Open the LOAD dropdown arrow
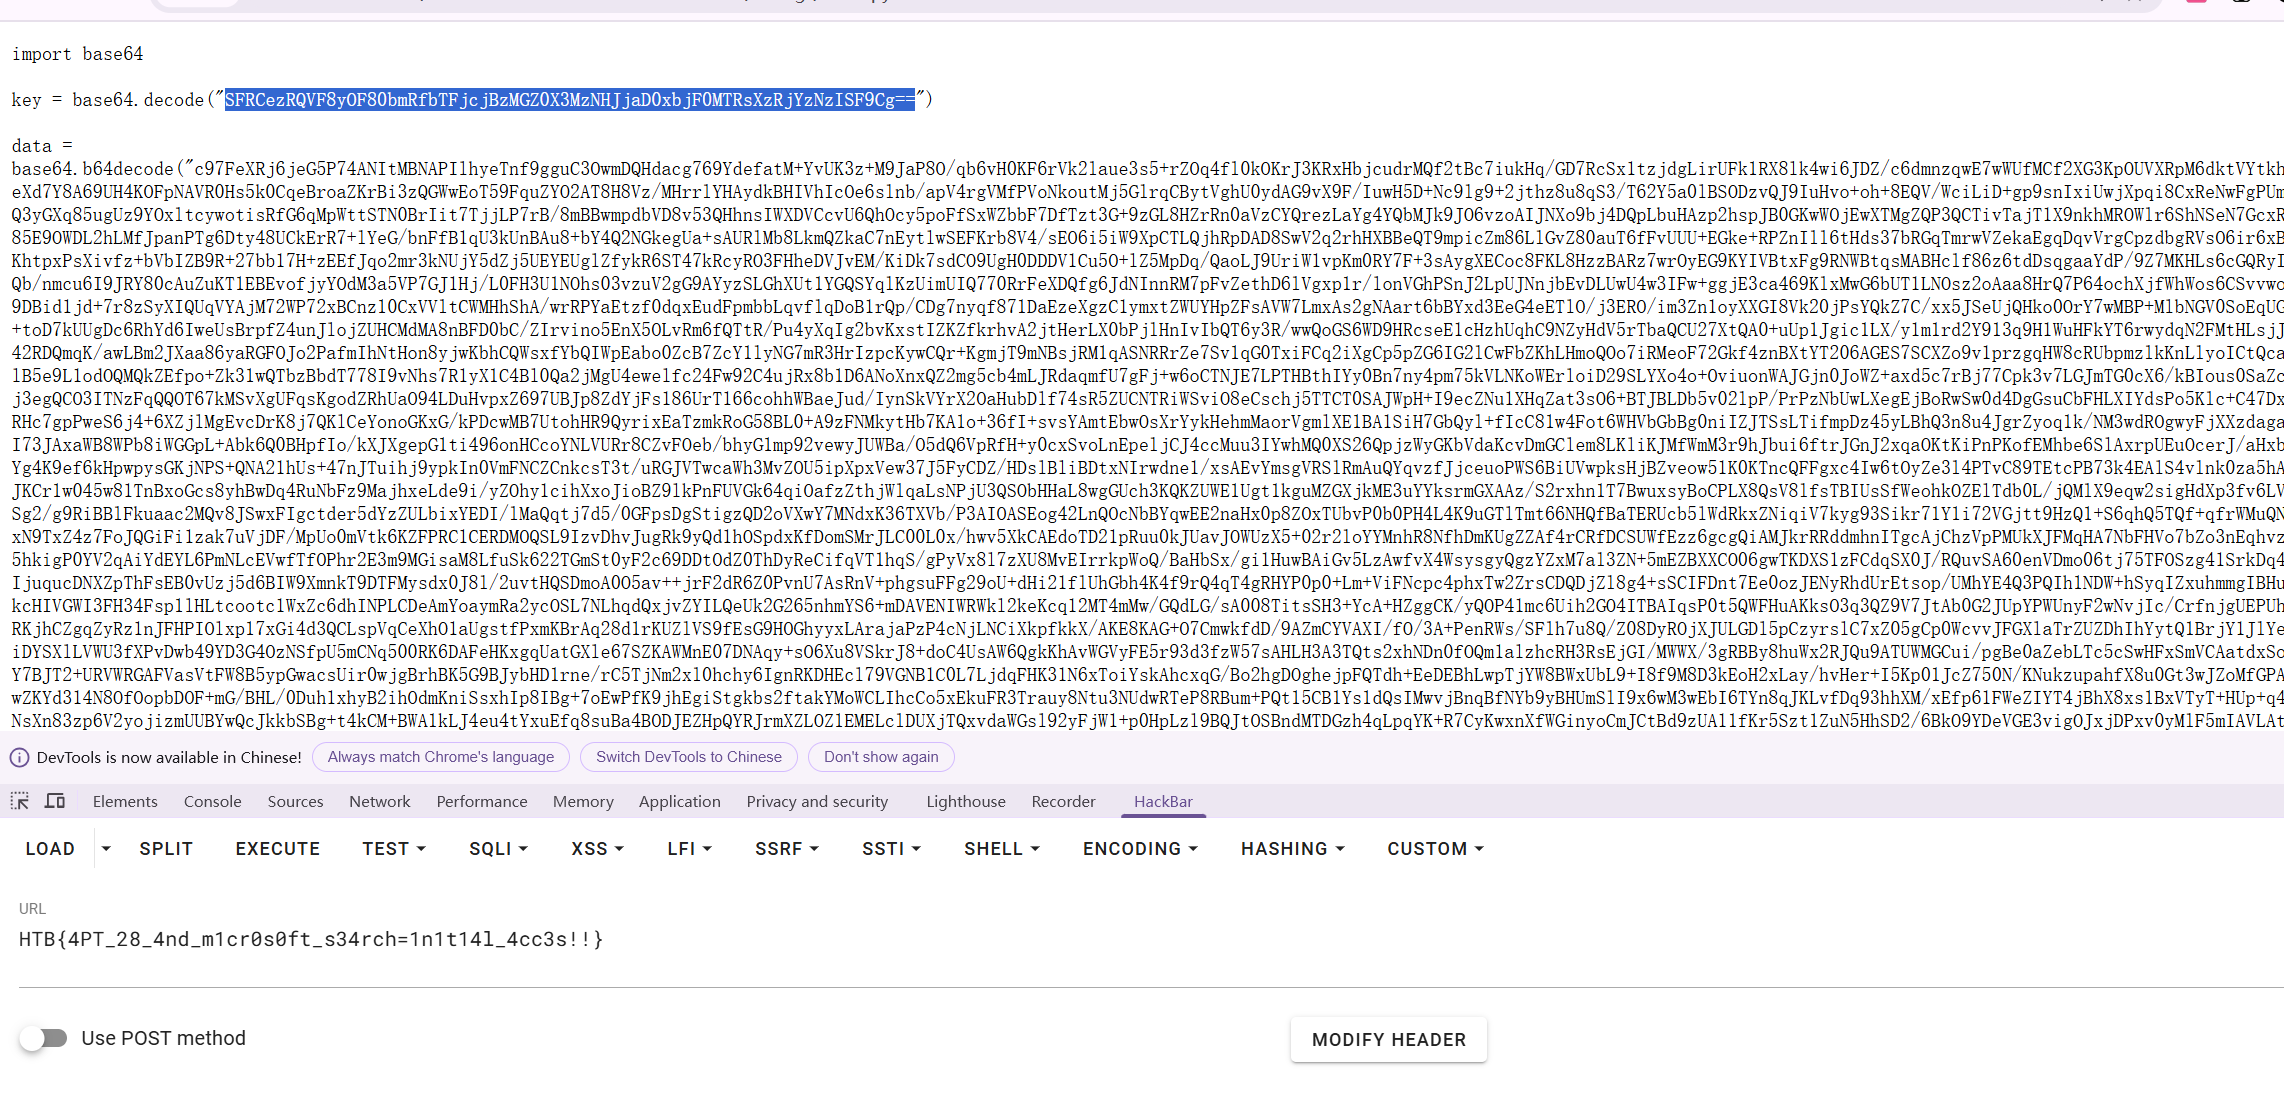Screen dimensions: 2284x1103 click(x=106, y=849)
